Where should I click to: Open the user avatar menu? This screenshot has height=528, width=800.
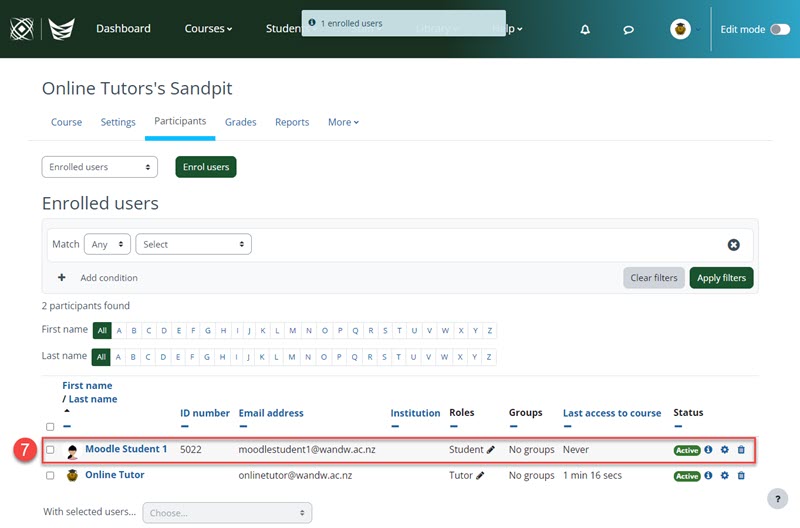(680, 29)
